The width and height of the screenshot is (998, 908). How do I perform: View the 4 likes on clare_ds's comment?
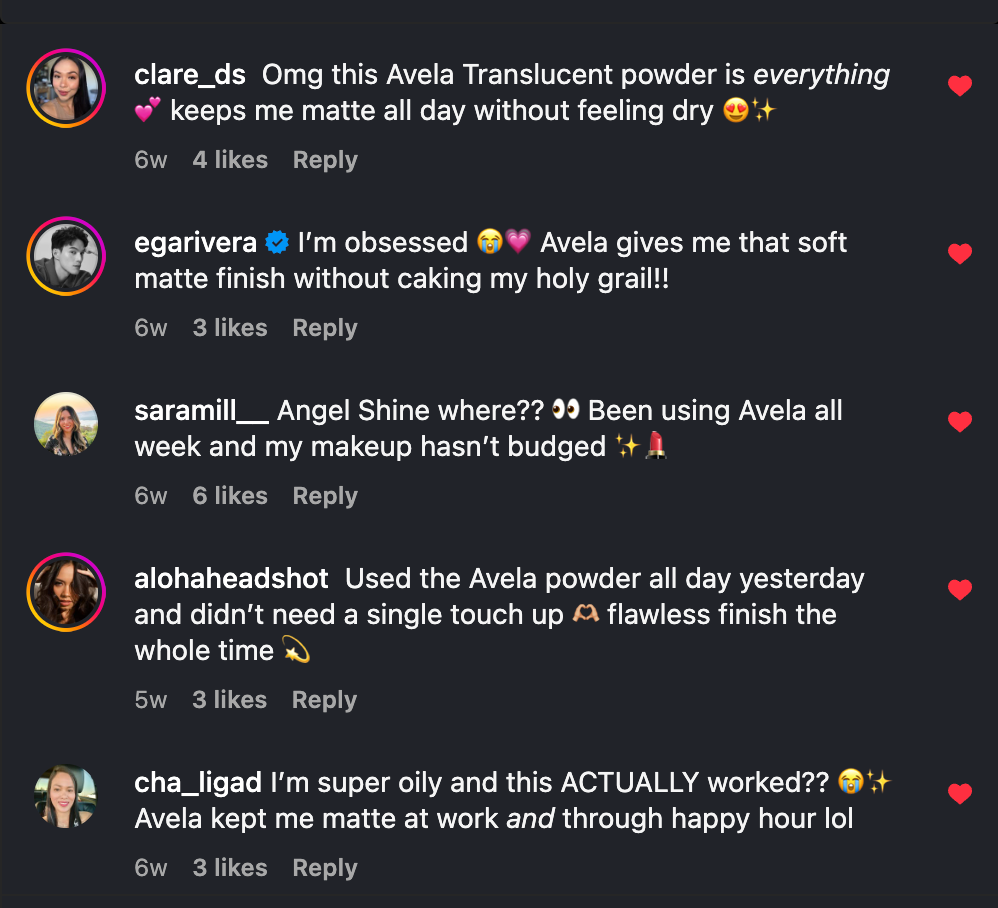230,159
